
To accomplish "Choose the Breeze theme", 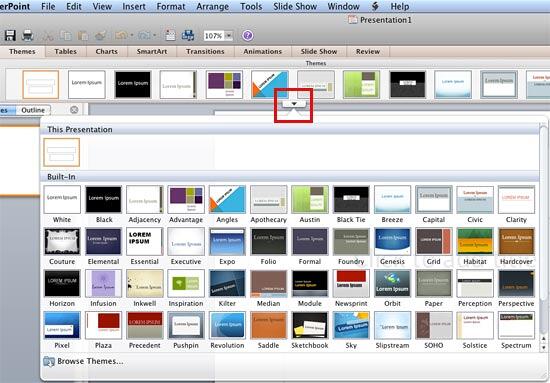I will (392, 200).
